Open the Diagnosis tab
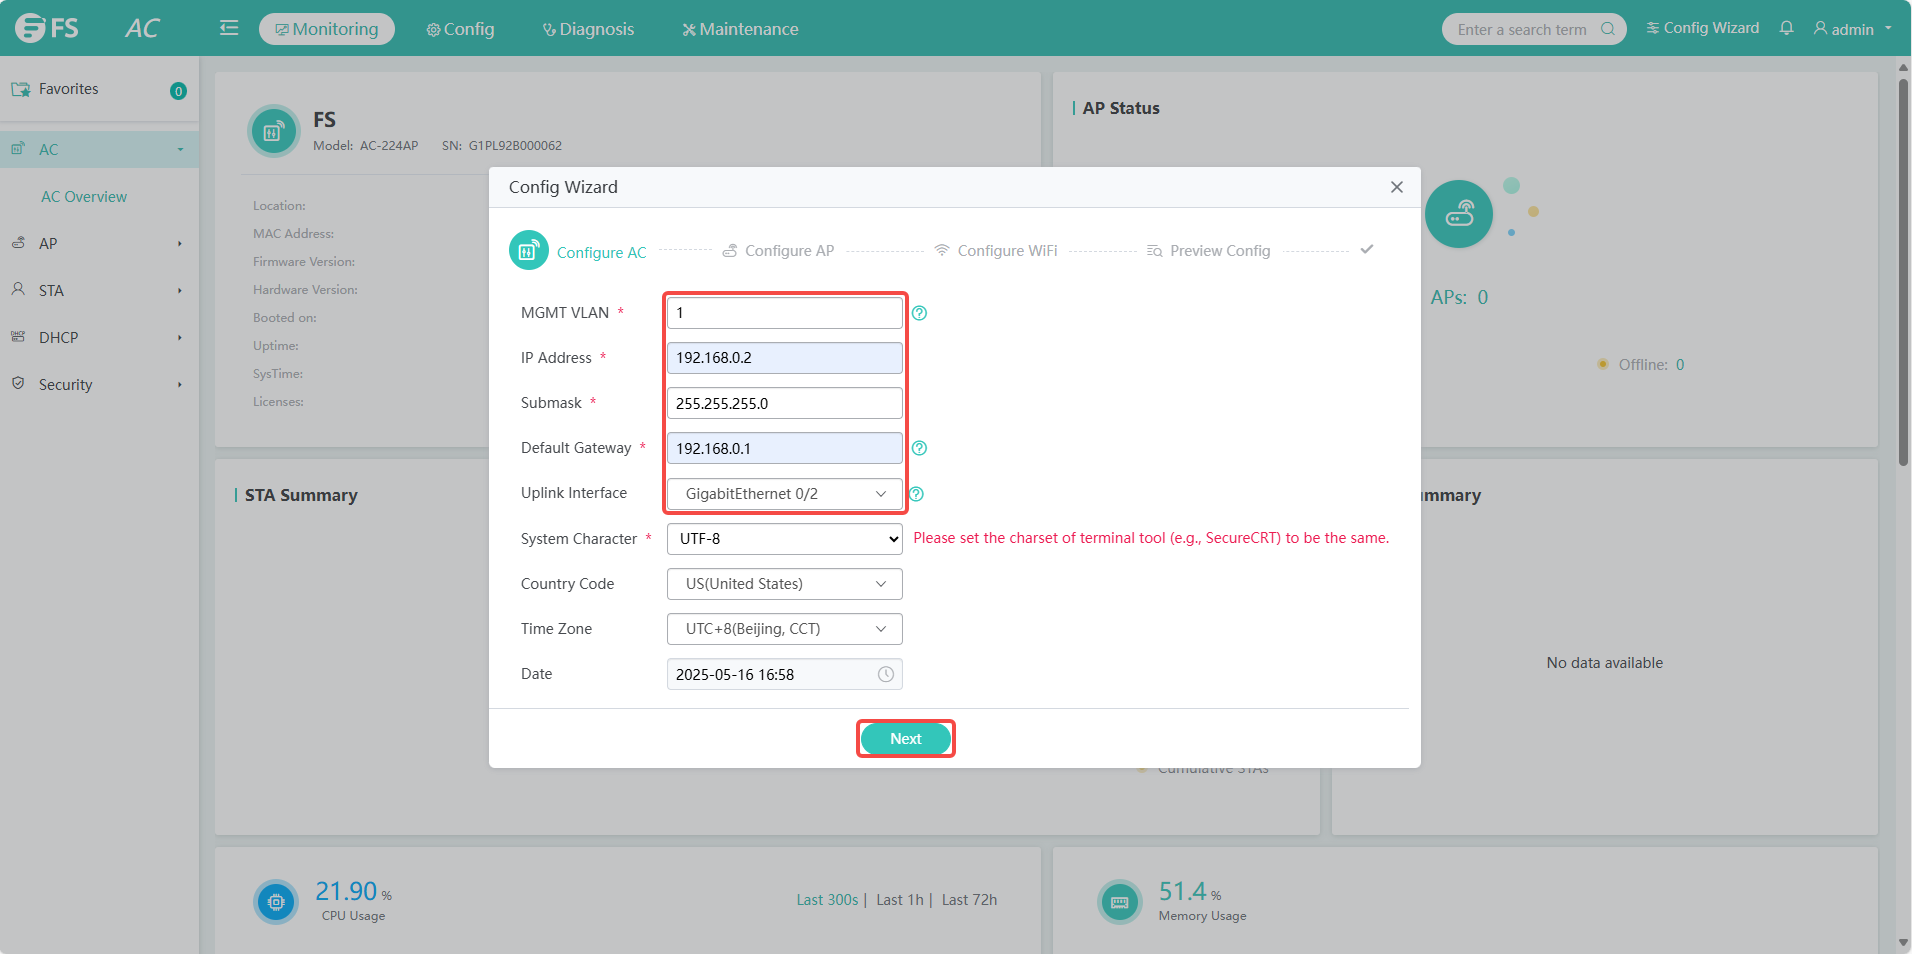The height and width of the screenshot is (954, 1912). point(588,29)
